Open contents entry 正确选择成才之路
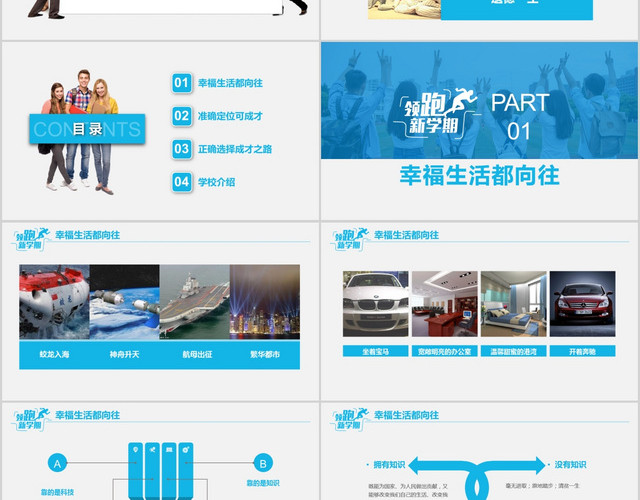 [x=235, y=149]
